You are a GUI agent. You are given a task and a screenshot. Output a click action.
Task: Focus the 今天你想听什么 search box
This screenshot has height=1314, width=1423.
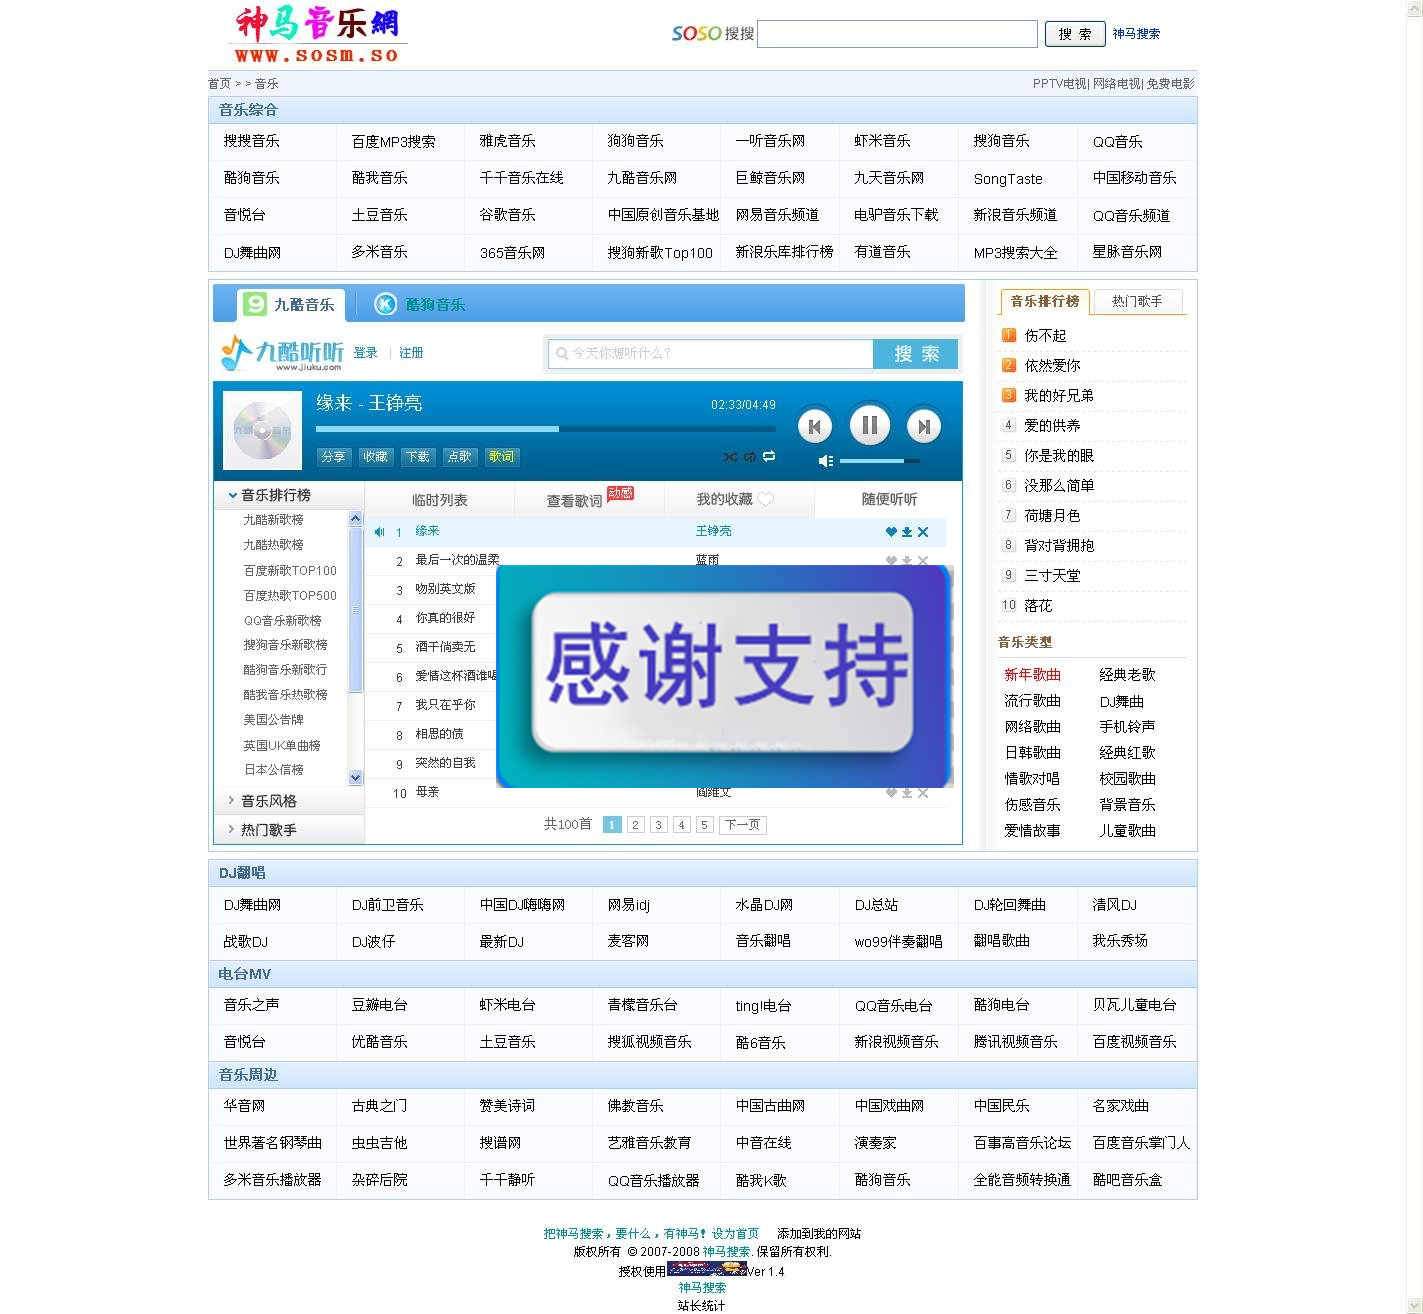point(711,354)
